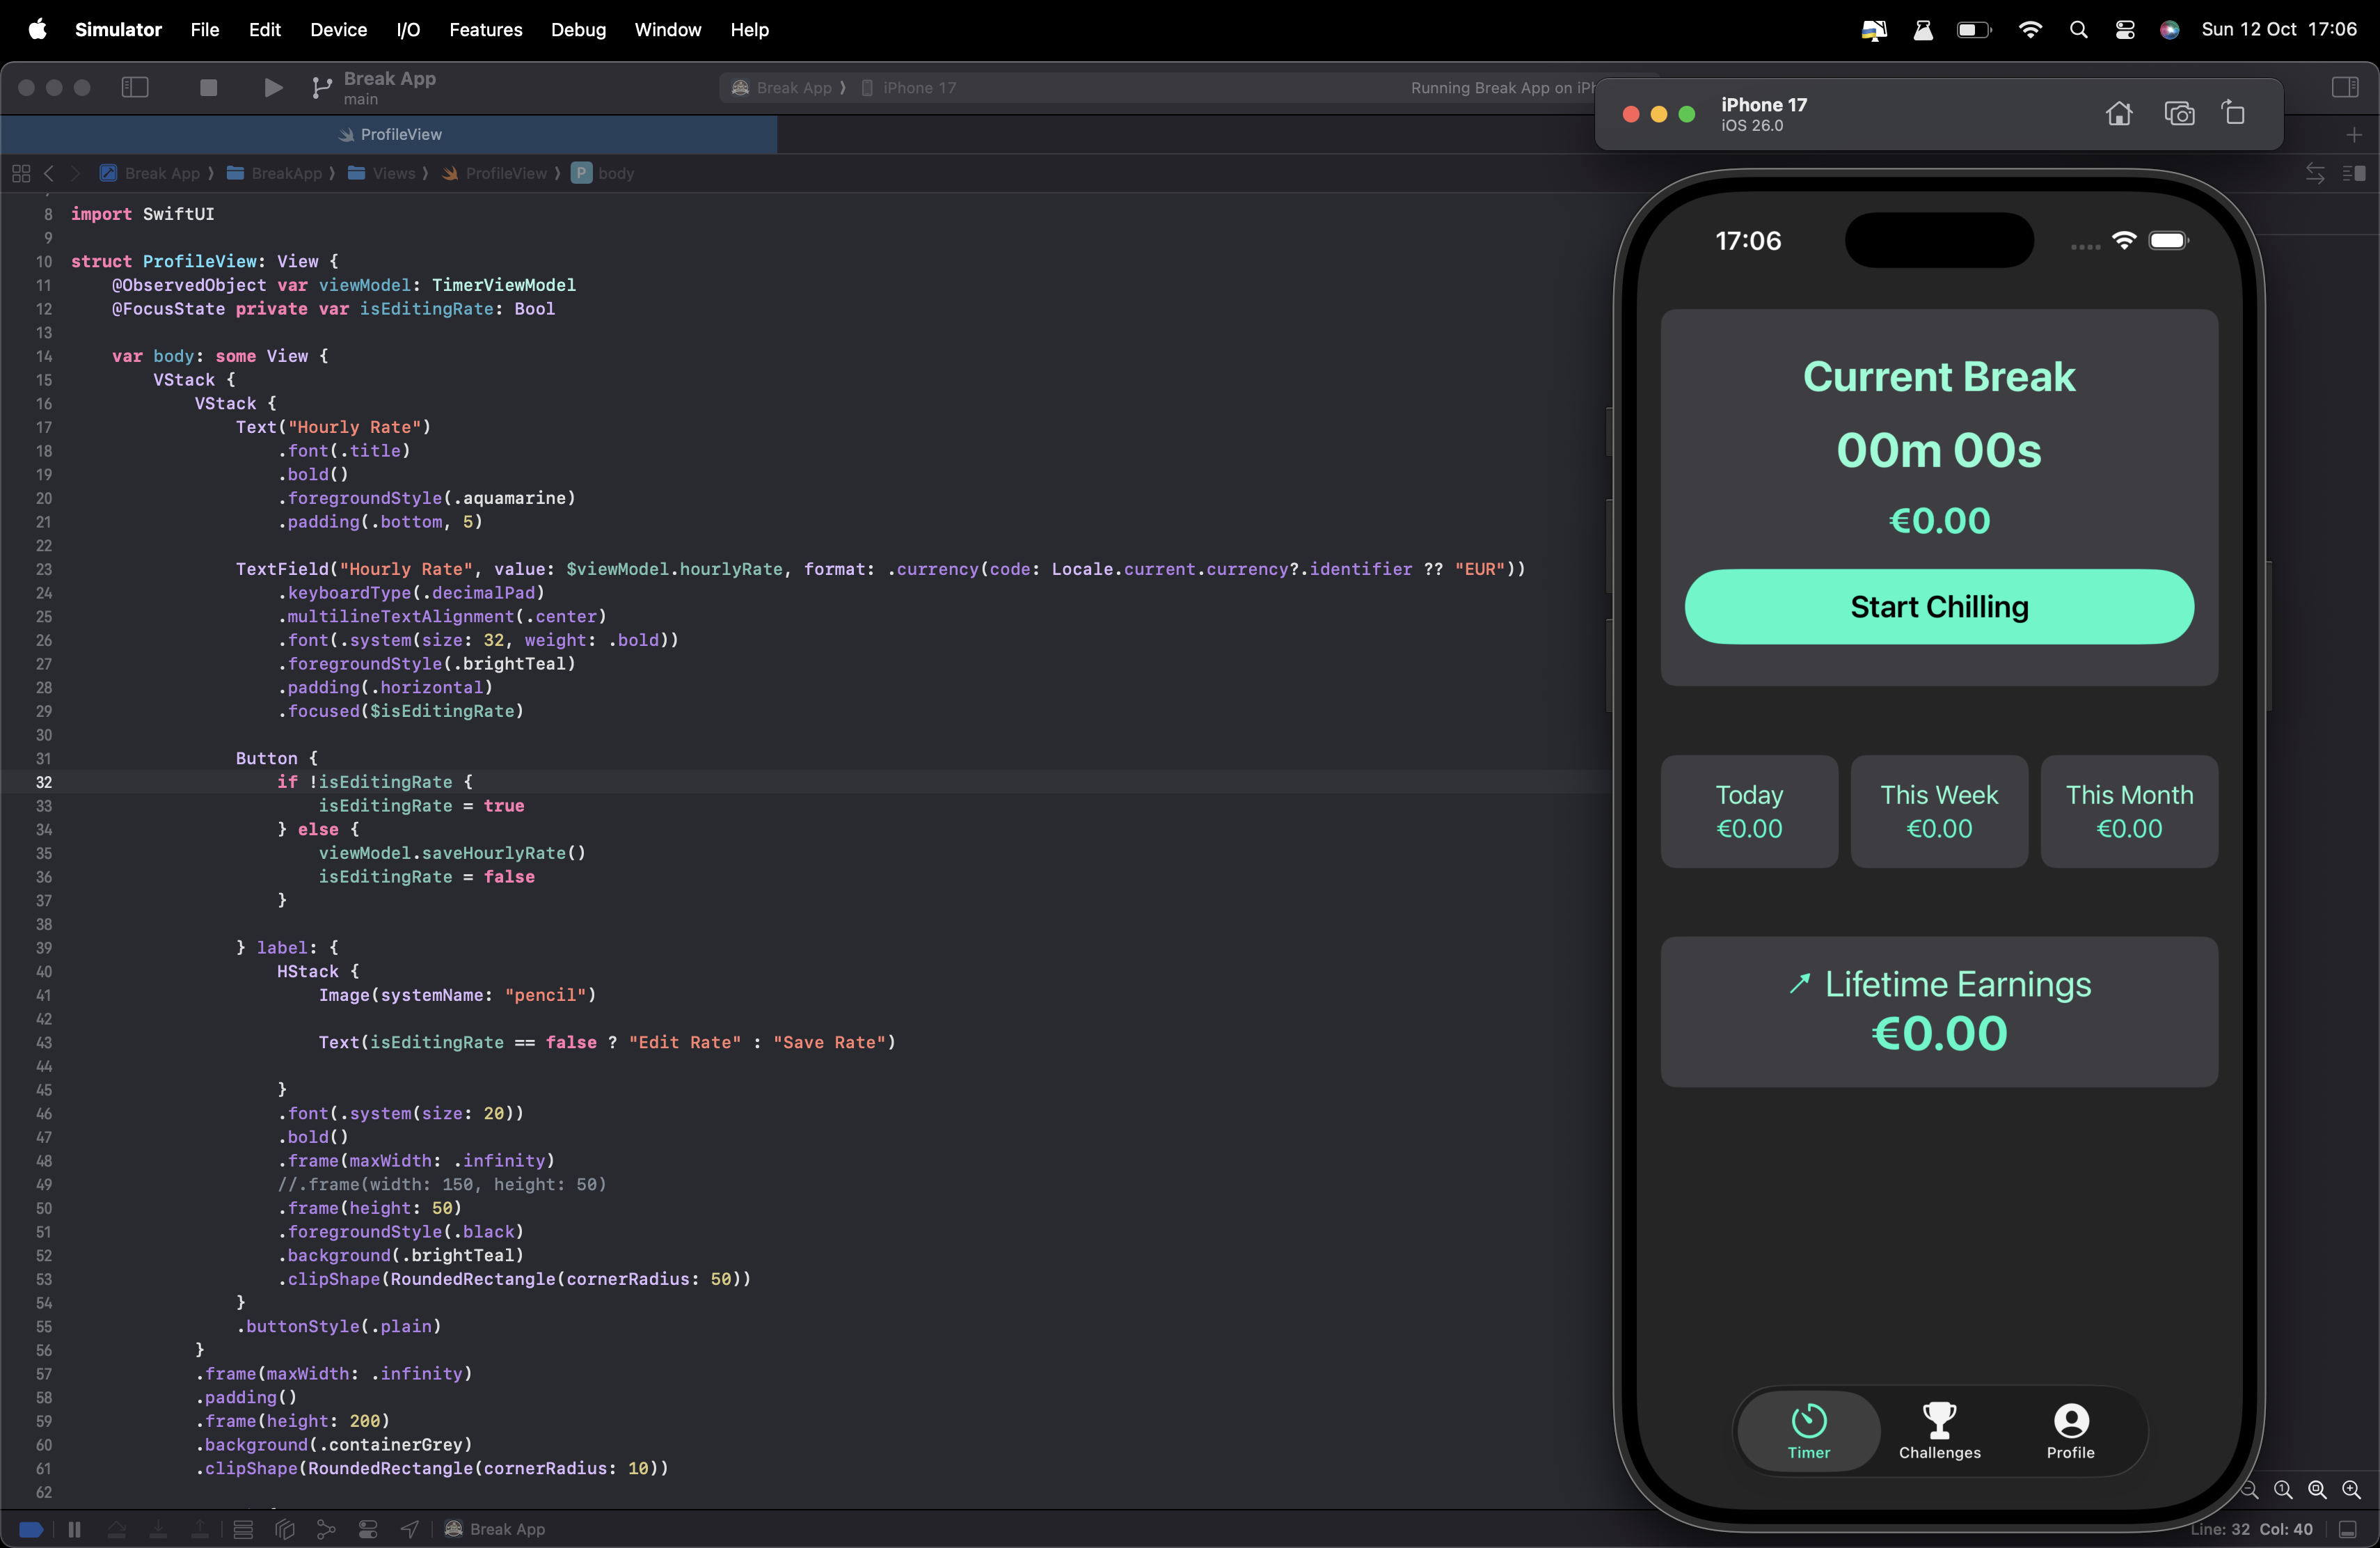2380x1548 pixels.
Task: Tap the Start Chilling button
Action: pos(1938,607)
